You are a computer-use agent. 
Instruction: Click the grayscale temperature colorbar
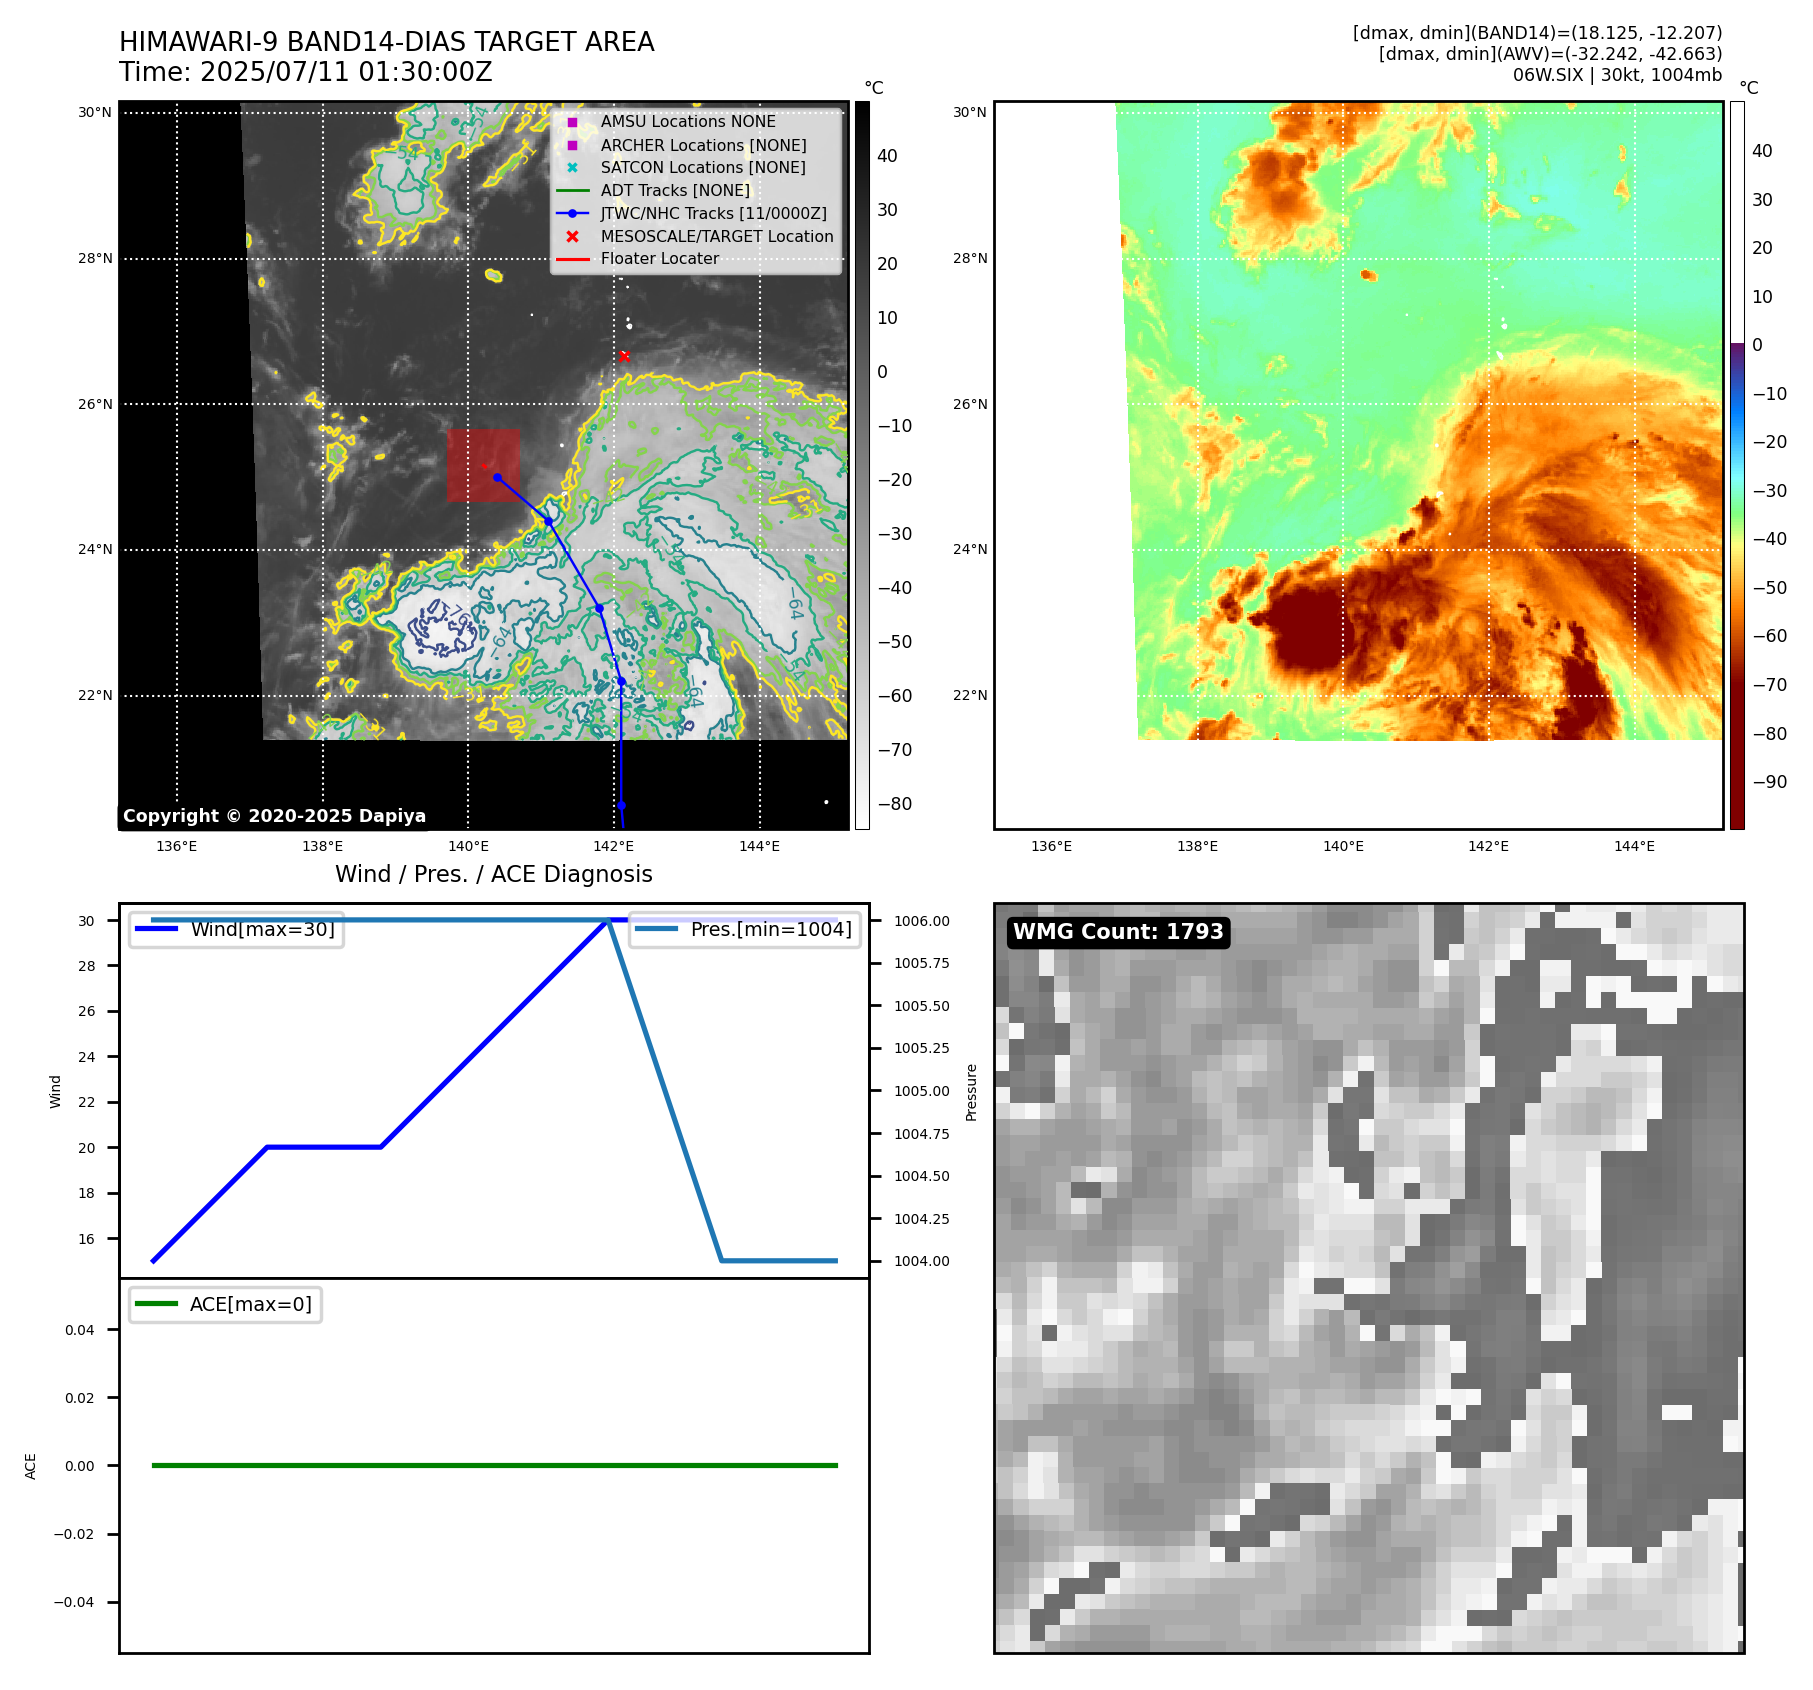862,465
